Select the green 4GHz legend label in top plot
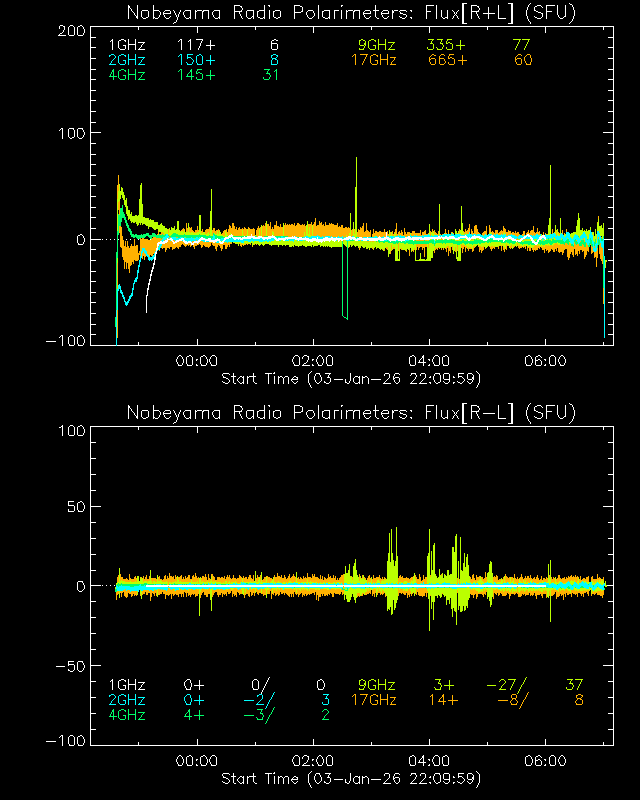The width and height of the screenshot is (640, 800). 127,77
